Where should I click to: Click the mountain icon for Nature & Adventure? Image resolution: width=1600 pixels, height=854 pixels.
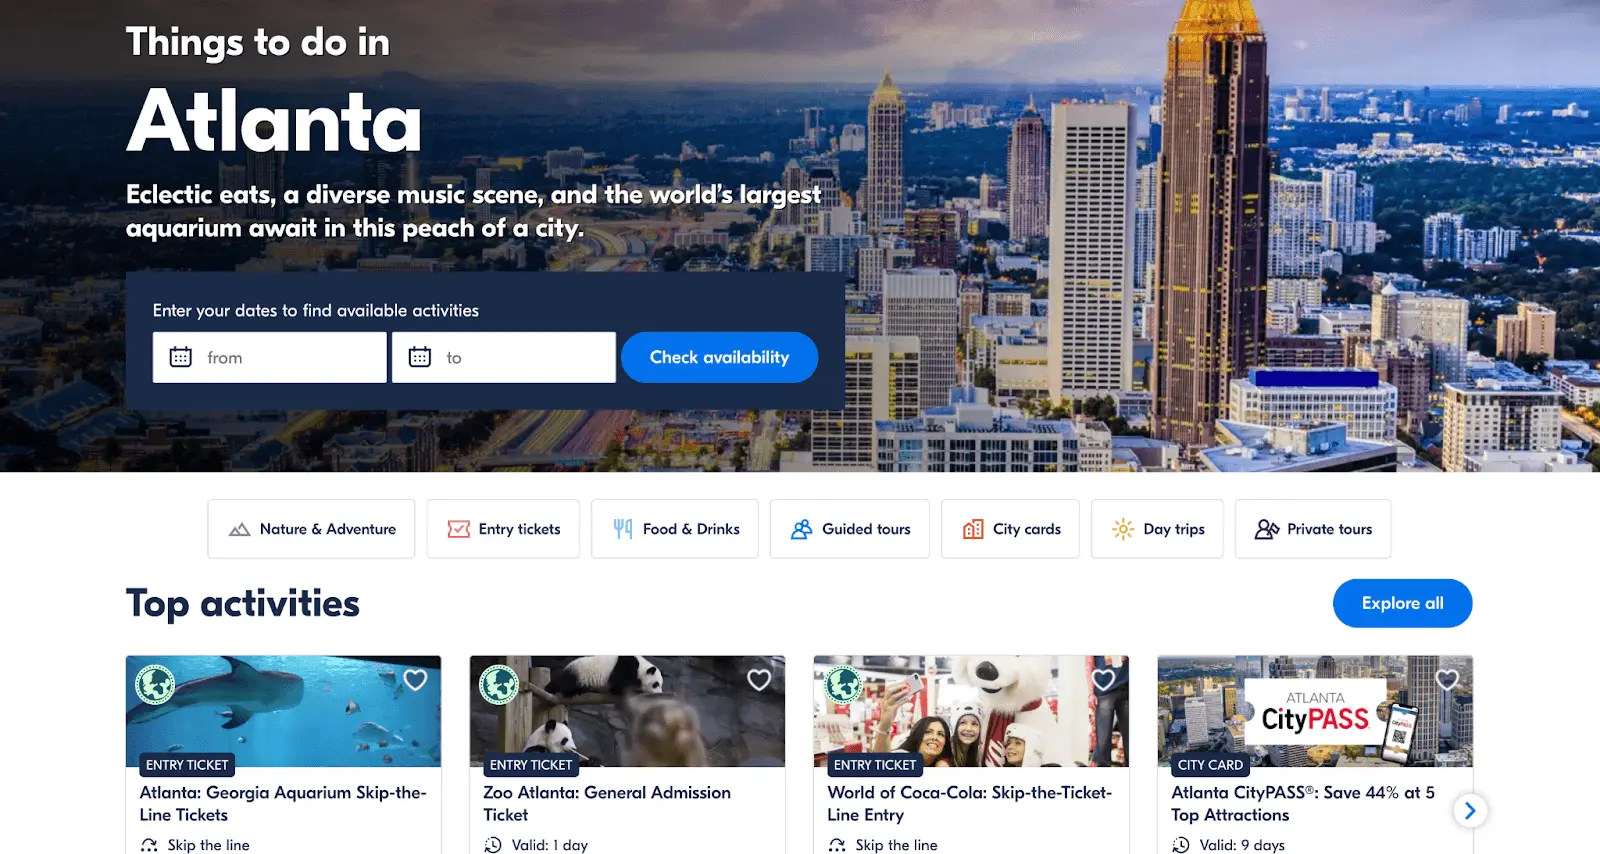[239, 530]
